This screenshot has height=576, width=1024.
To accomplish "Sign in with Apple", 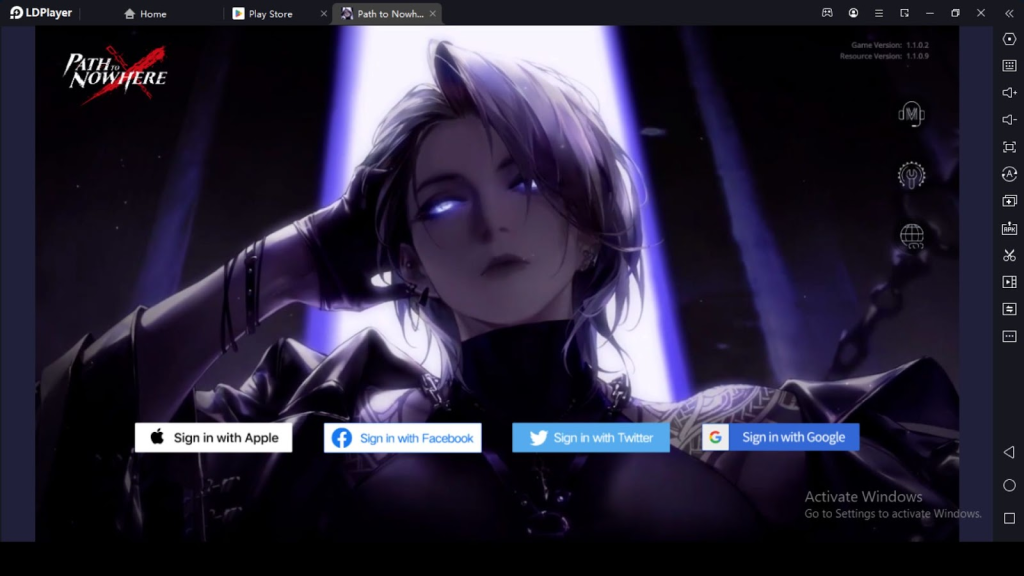I will (214, 438).
